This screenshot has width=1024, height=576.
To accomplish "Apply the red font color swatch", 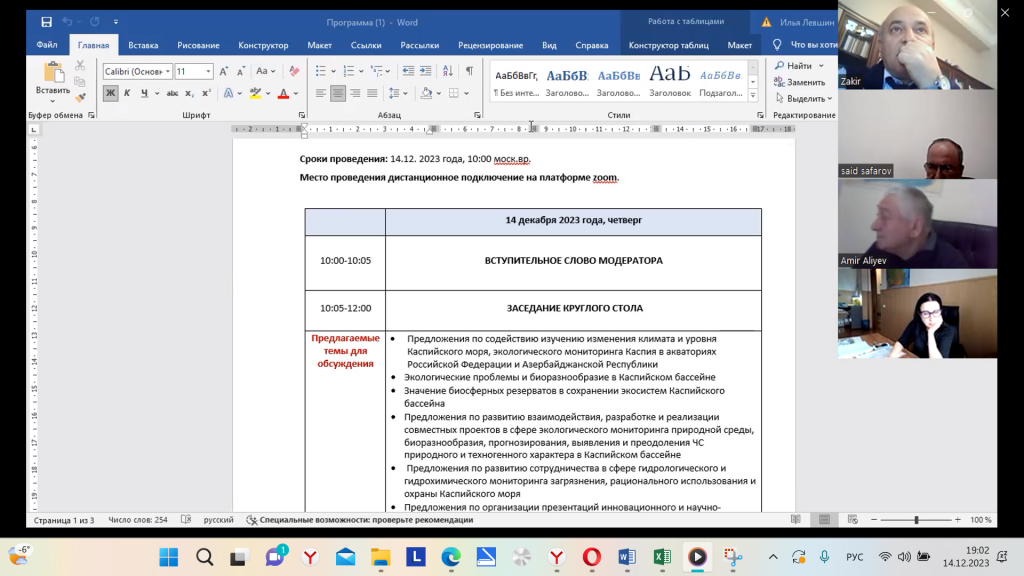I will (x=283, y=93).
